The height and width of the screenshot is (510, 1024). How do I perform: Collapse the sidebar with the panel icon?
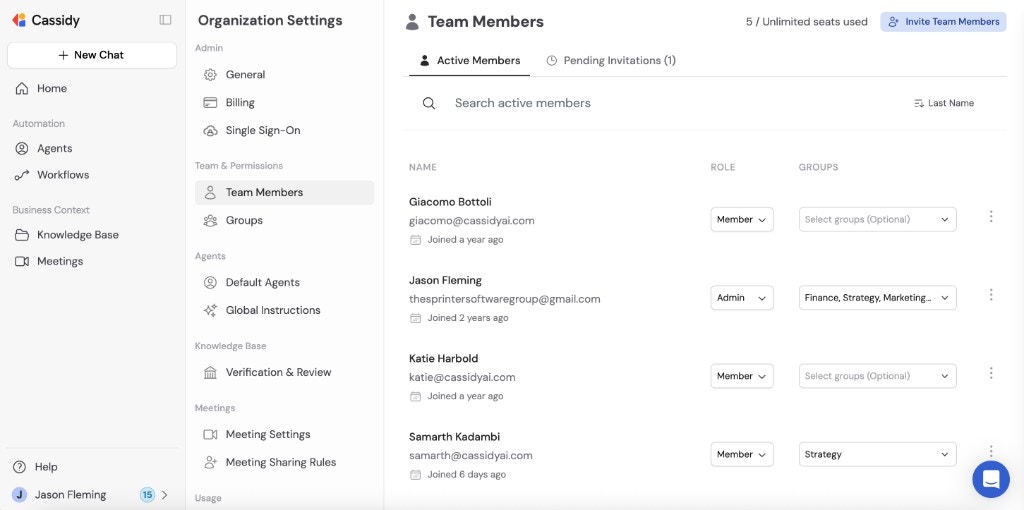165,20
